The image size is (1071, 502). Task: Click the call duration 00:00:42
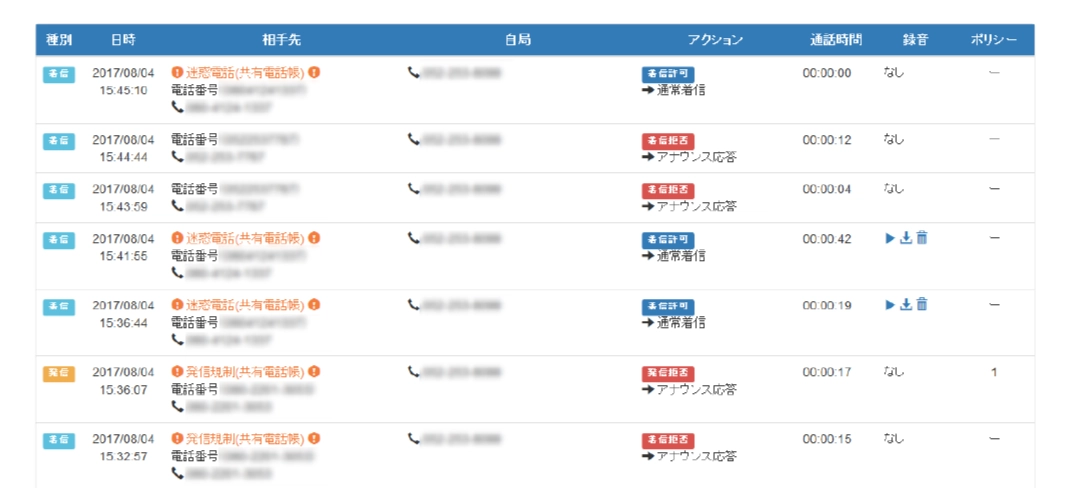click(826, 239)
